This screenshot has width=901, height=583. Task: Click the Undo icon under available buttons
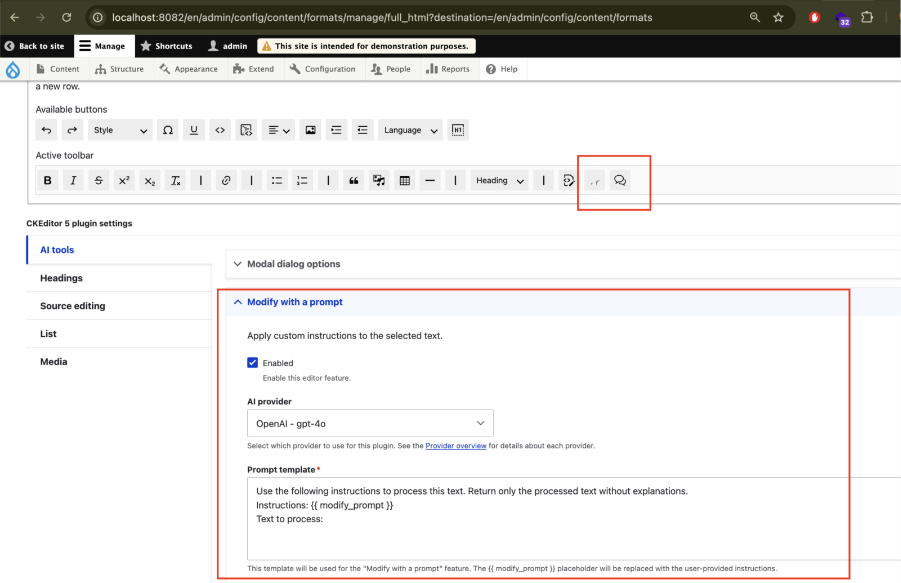pyautogui.click(x=47, y=130)
